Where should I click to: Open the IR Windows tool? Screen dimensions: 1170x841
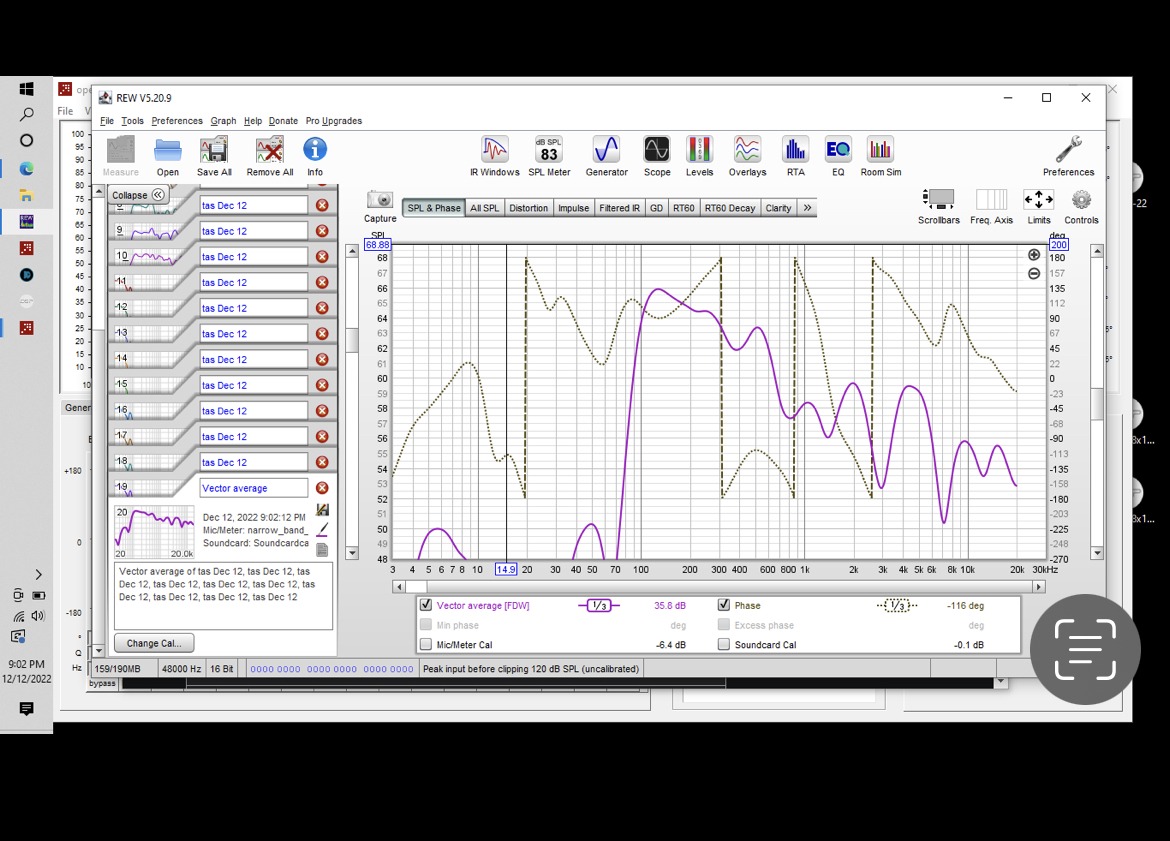click(494, 156)
